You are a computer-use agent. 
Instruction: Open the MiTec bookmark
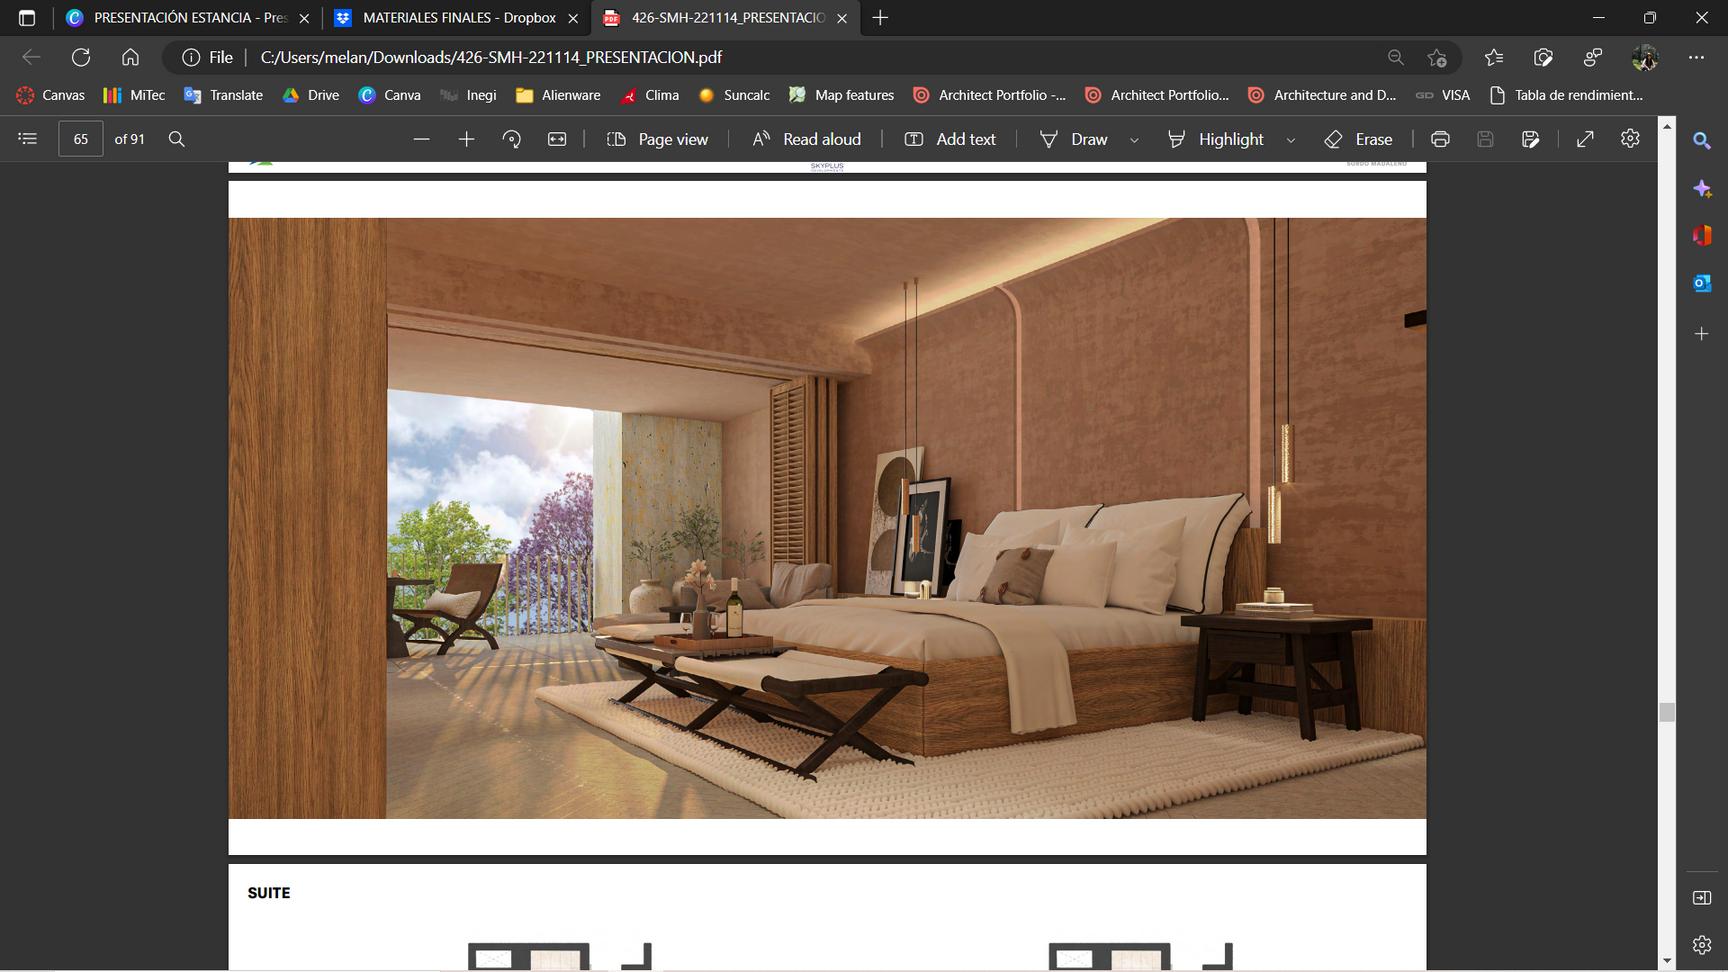click(134, 95)
